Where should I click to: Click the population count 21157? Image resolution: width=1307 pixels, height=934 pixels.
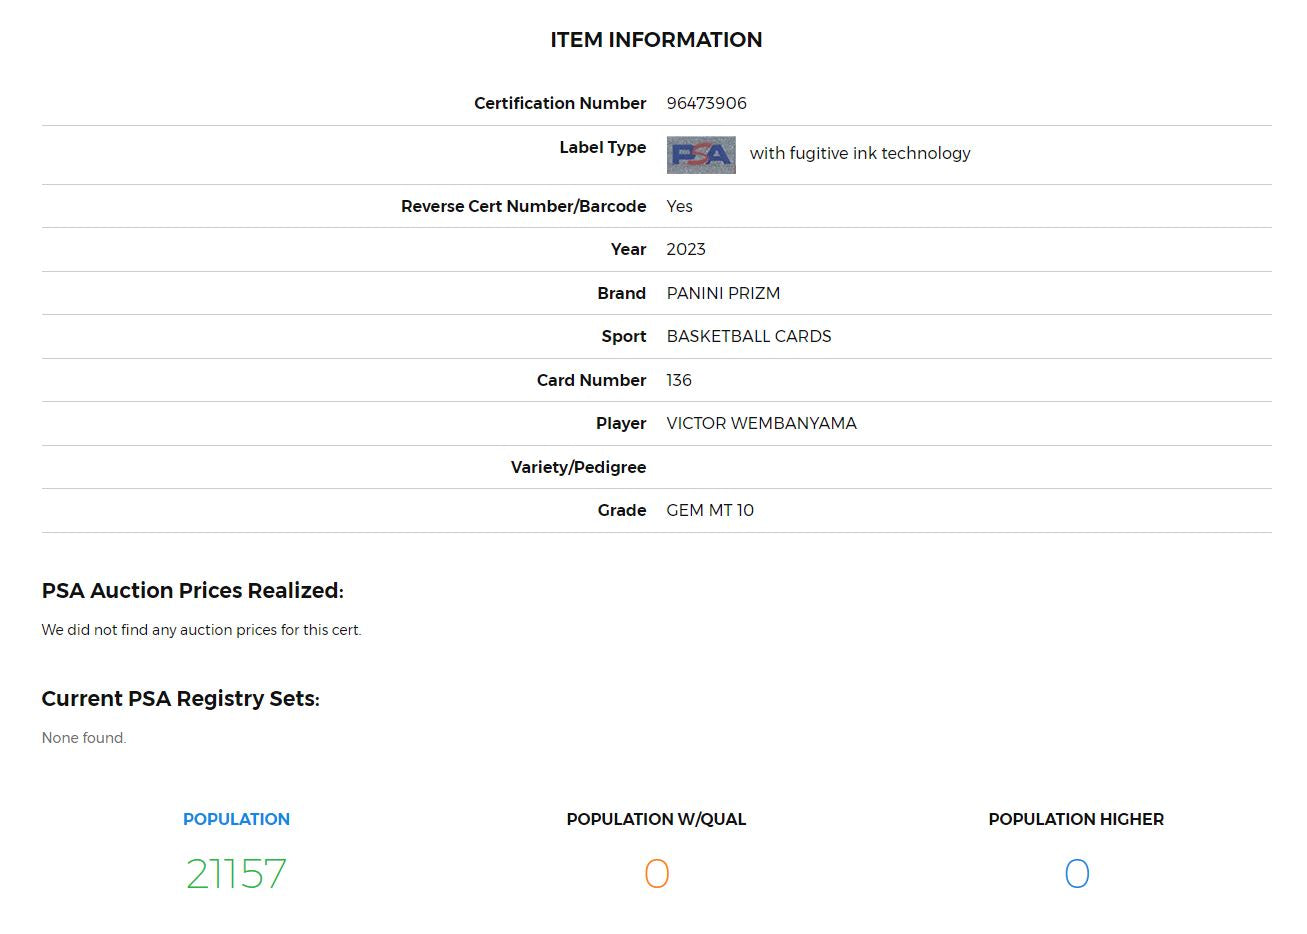coord(236,874)
